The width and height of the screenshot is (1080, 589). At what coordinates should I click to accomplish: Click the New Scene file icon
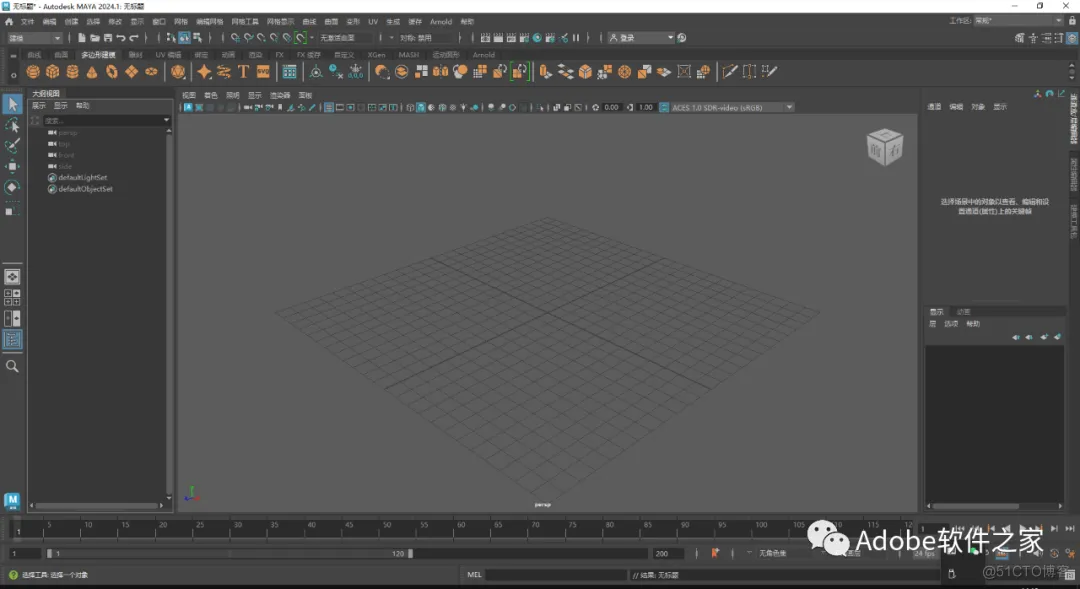click(82, 38)
